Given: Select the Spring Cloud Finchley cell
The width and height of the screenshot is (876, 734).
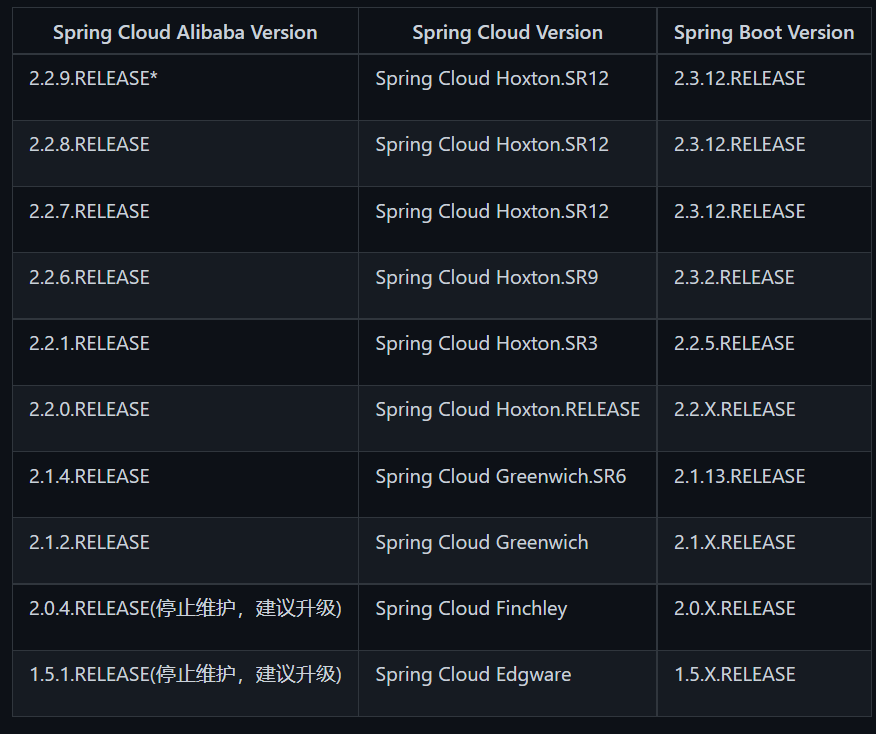Looking at the screenshot, I should click(x=507, y=617).
